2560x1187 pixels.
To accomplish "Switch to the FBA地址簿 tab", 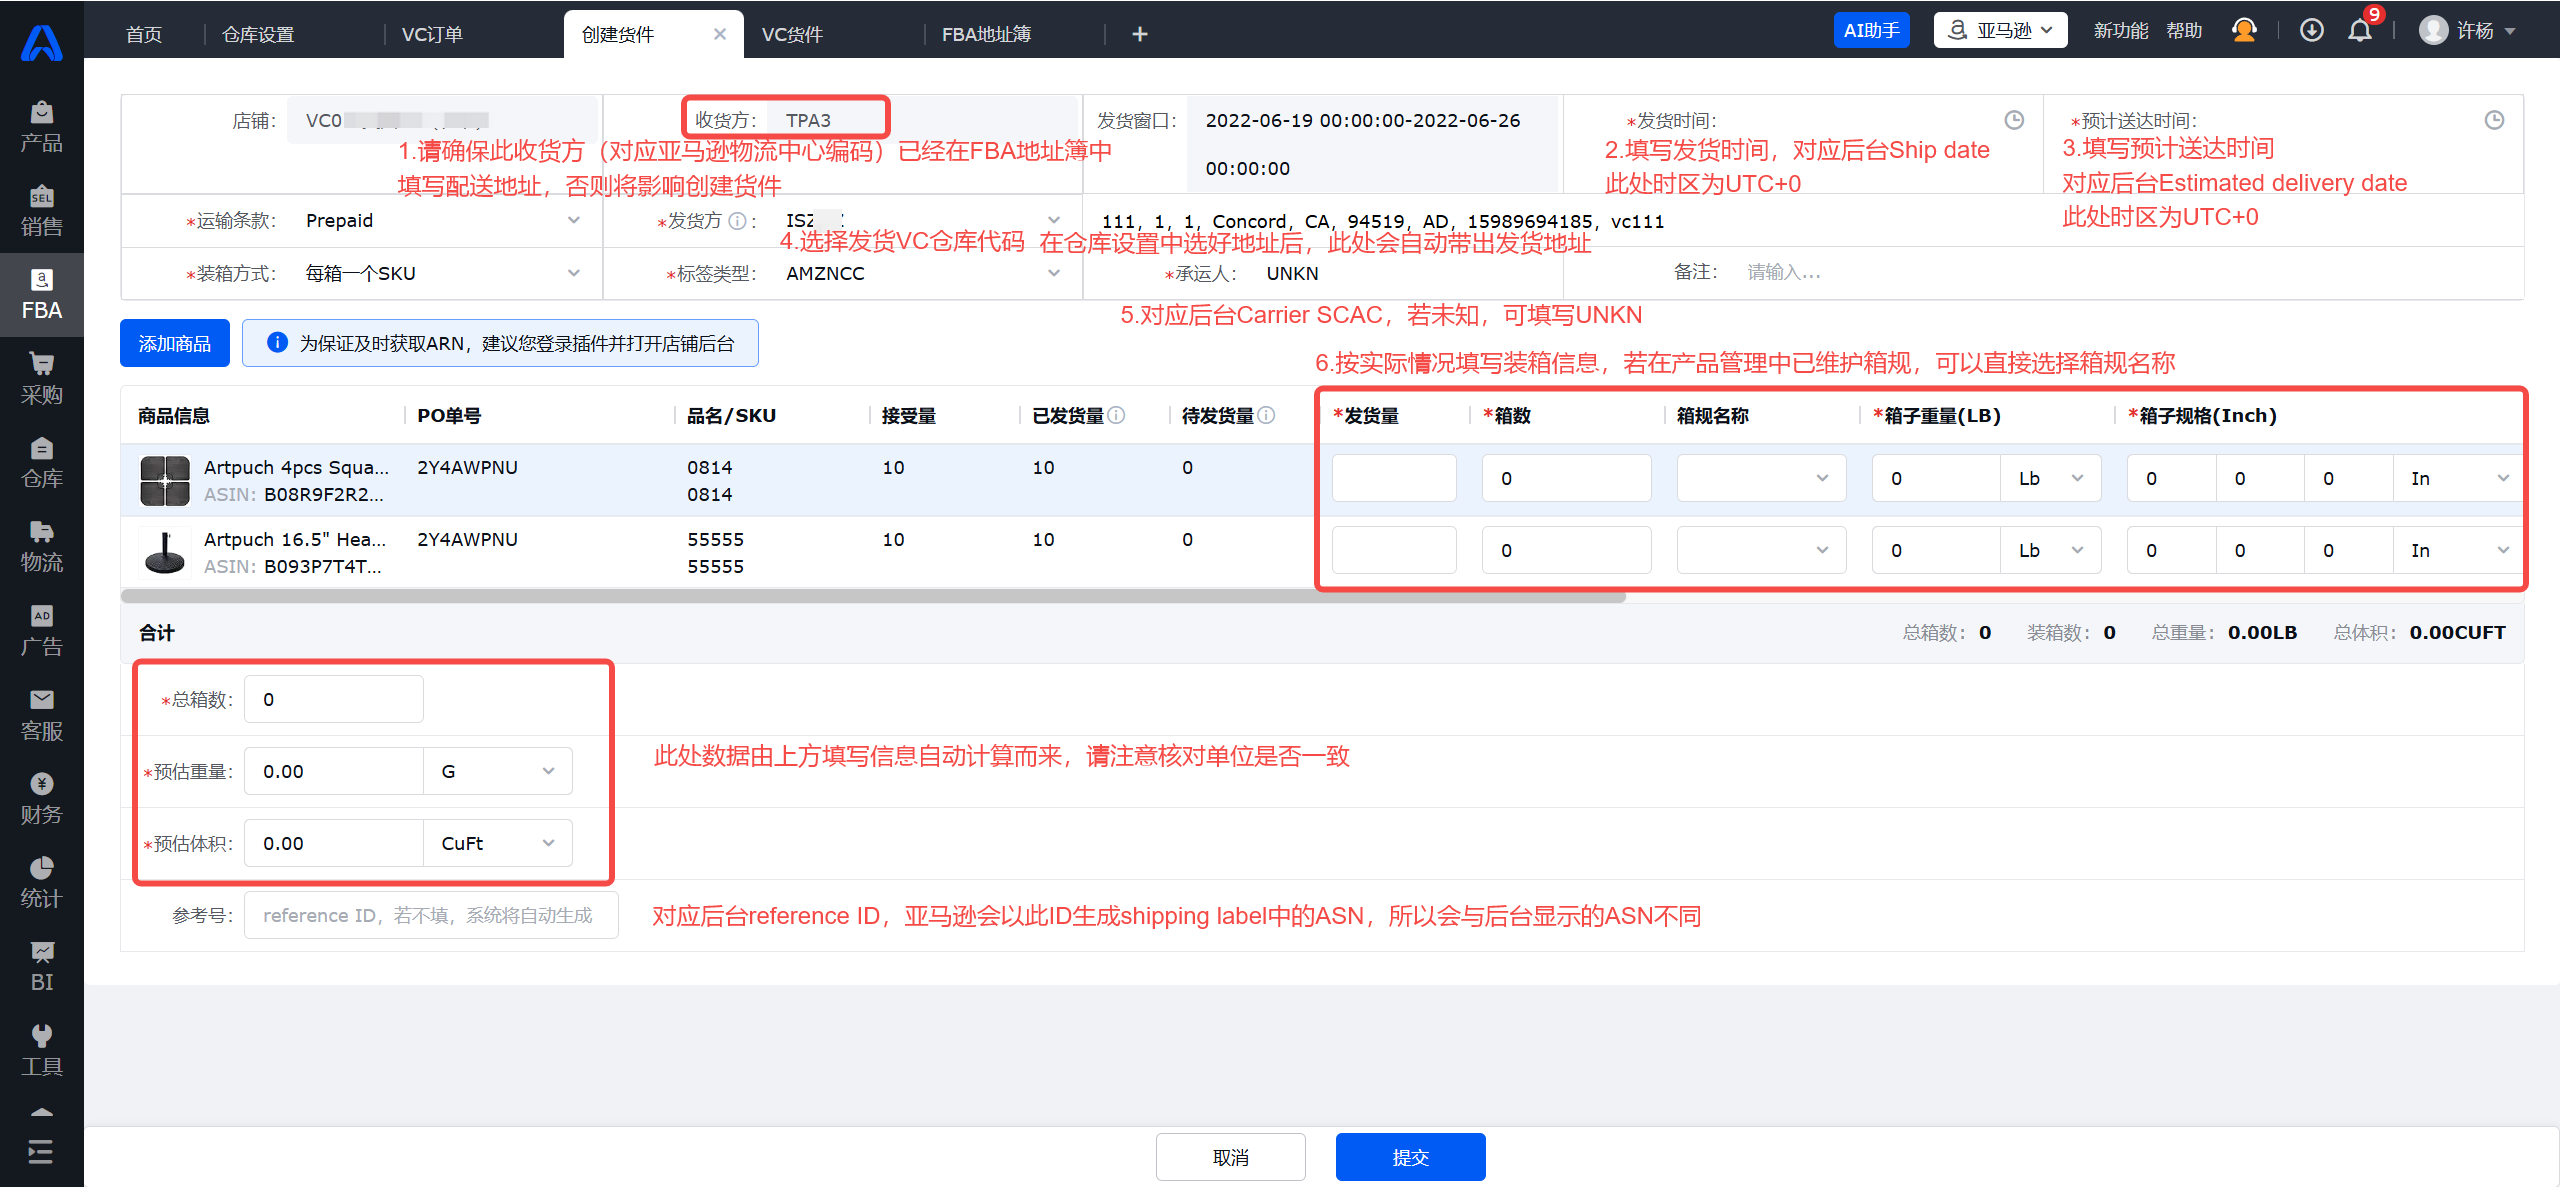I will point(986,34).
